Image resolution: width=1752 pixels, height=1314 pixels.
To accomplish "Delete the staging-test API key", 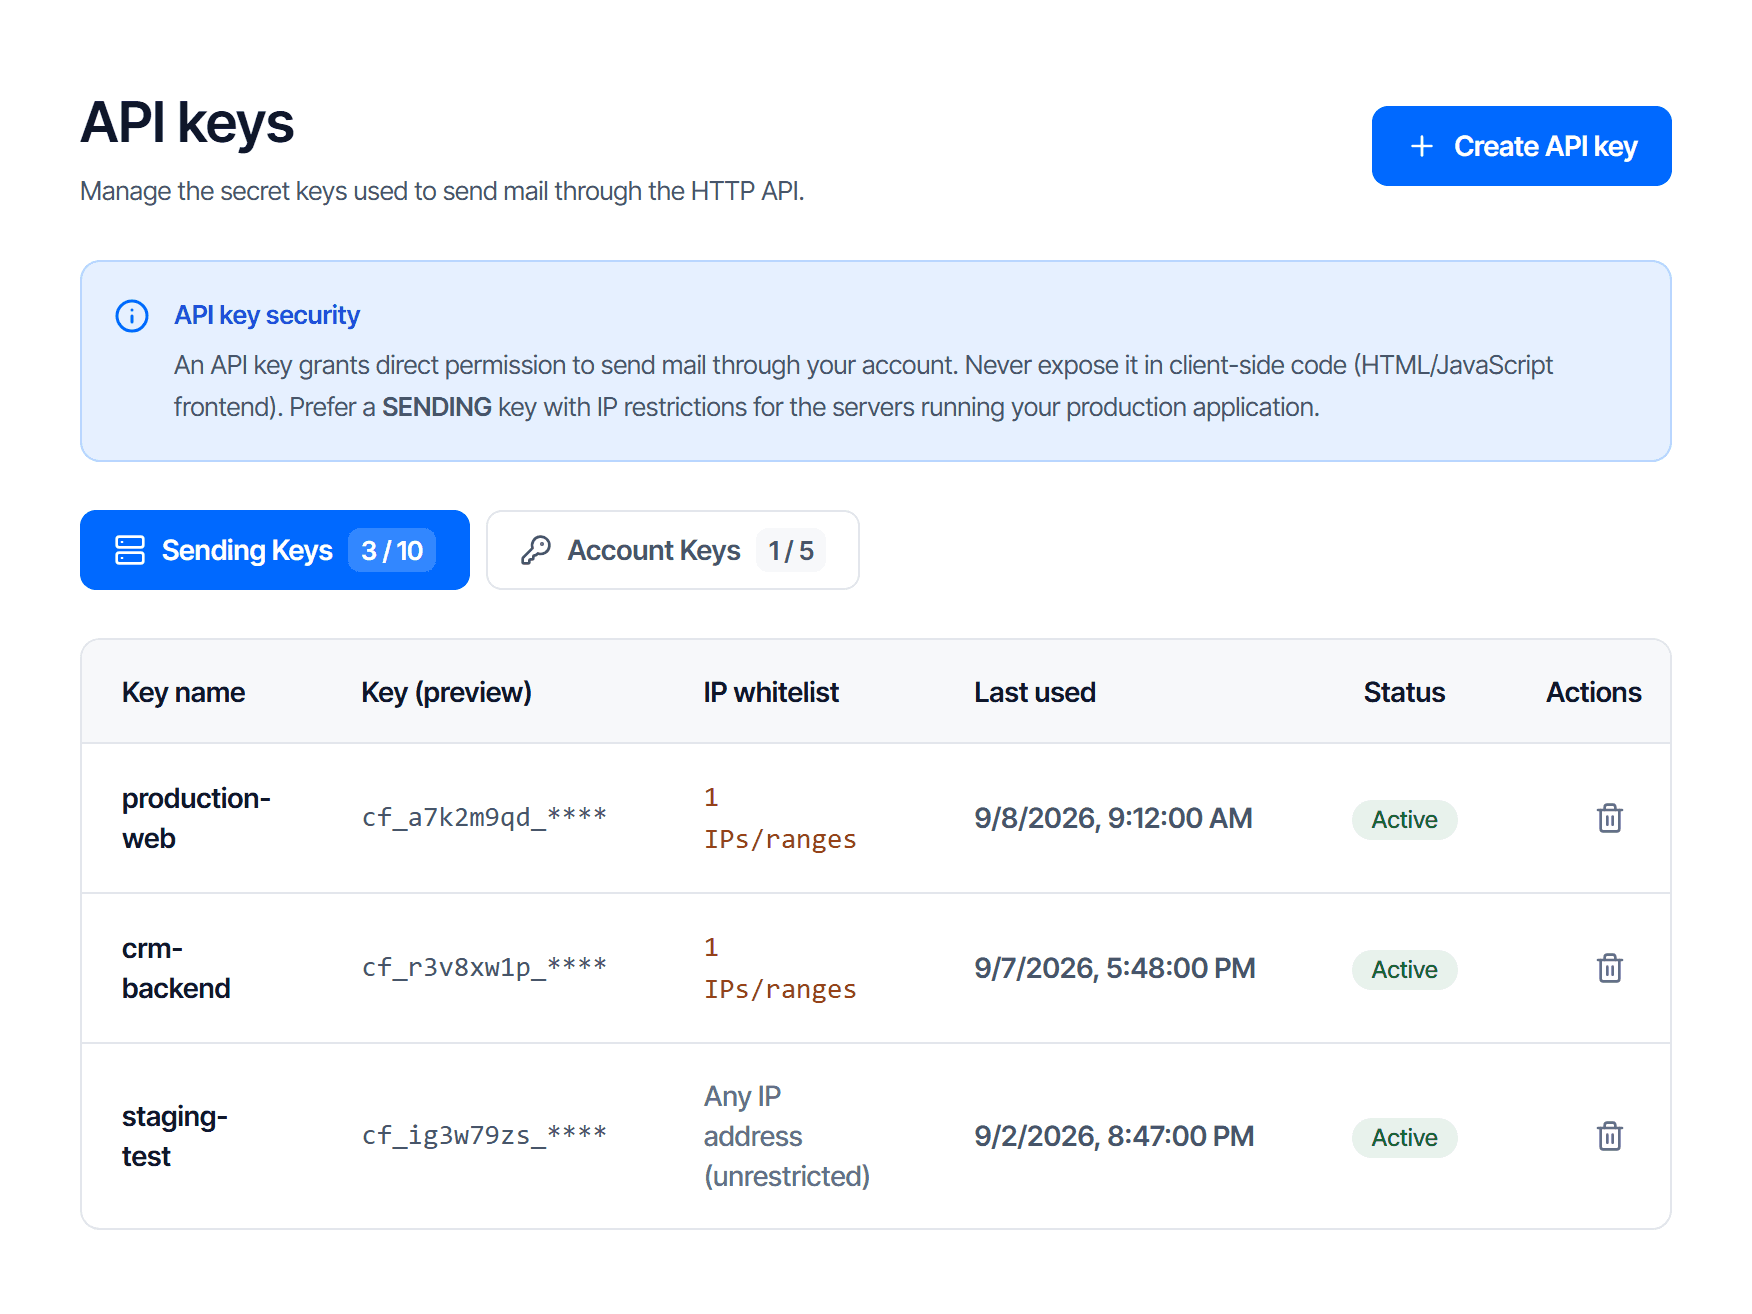I will tap(1609, 1136).
